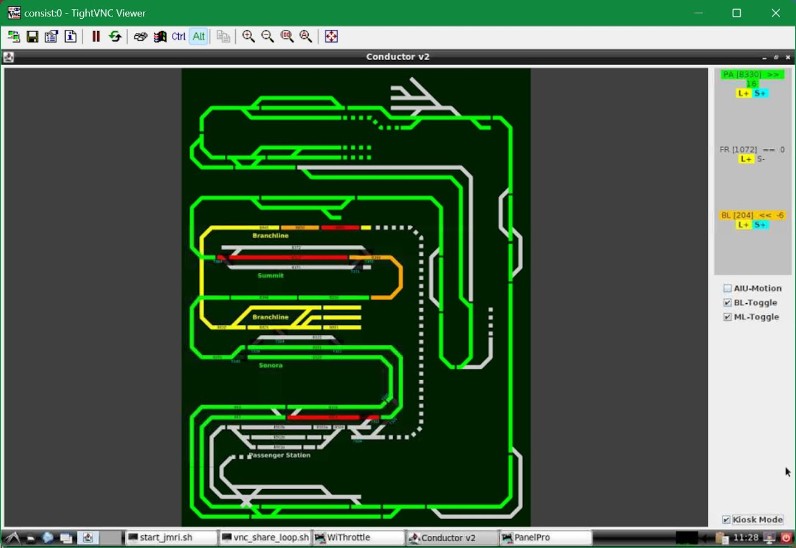Disable the Kiosk Mode checkbox
Screen dimensions: 796x548
tap(726, 520)
